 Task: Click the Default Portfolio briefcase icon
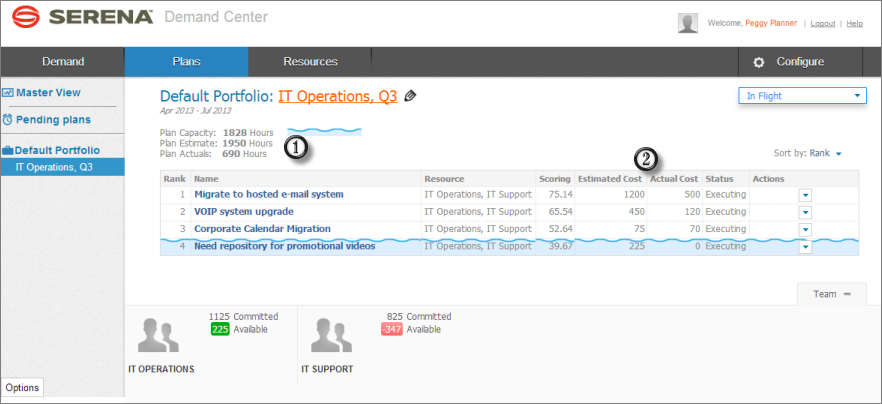point(8,150)
